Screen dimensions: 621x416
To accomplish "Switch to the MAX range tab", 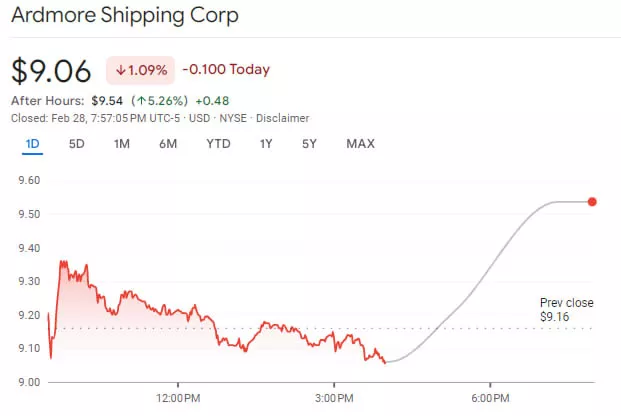I will pos(360,144).
